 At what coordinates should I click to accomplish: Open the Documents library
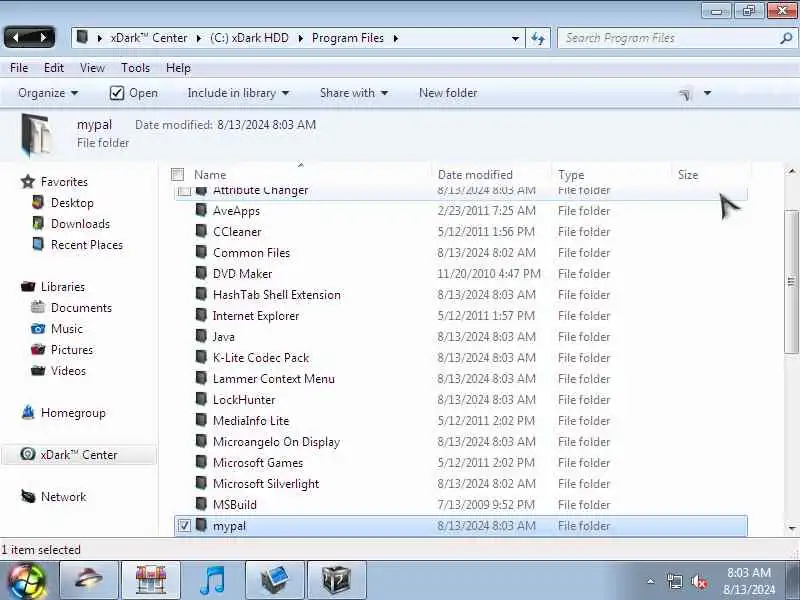81,308
